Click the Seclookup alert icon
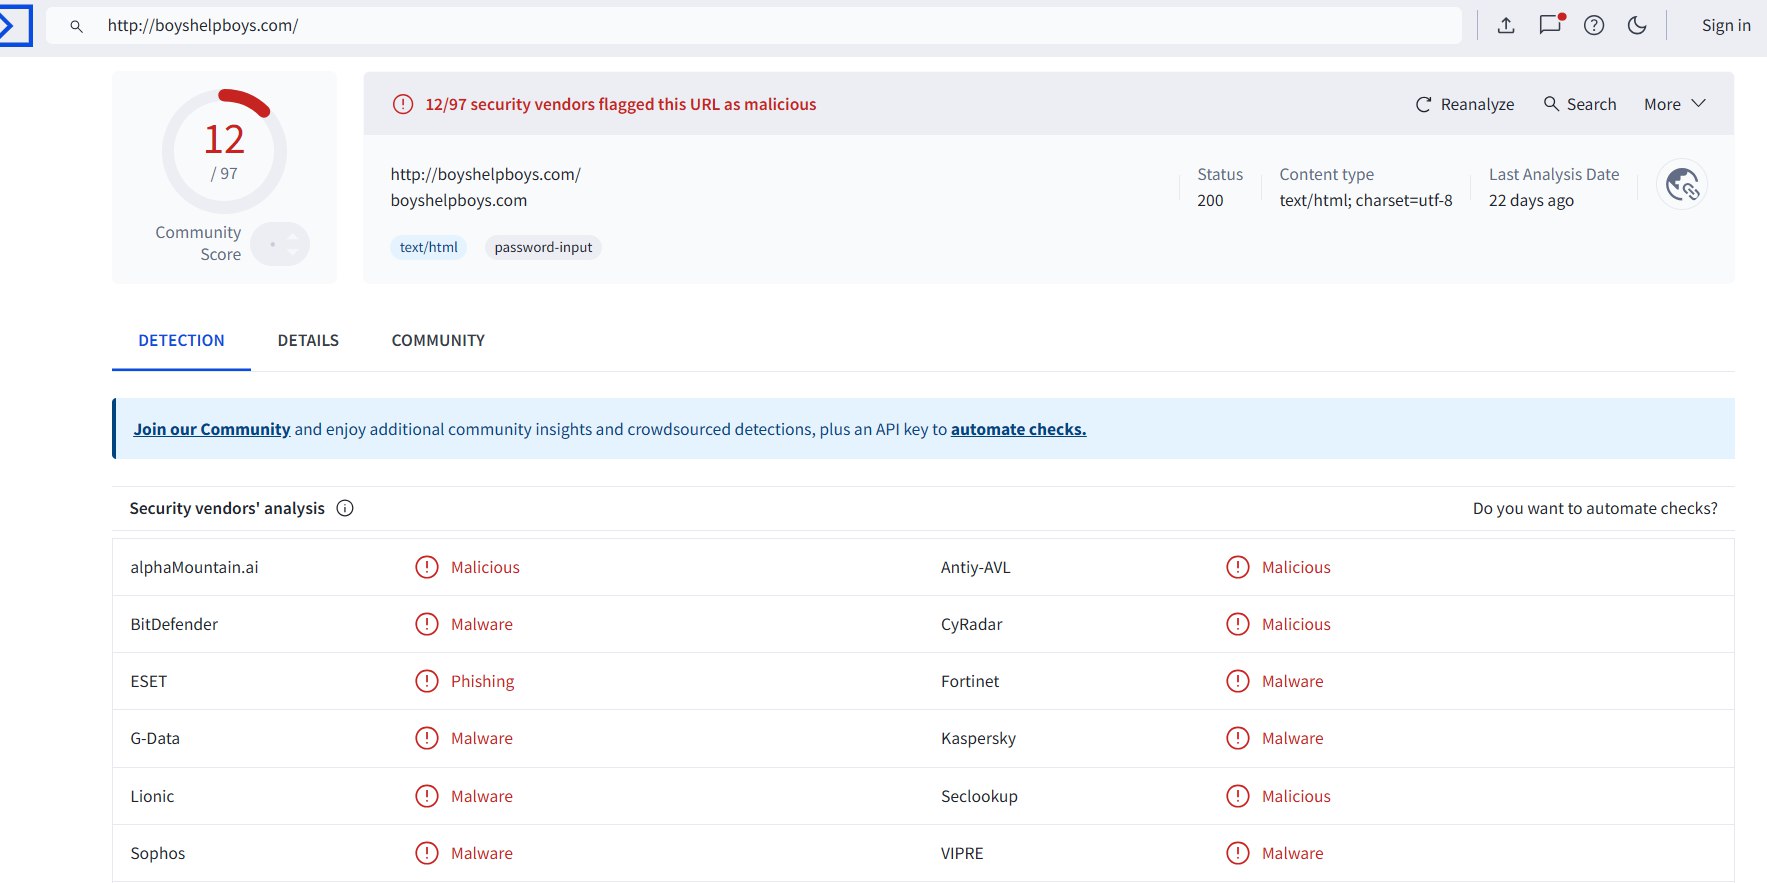1767x883 pixels. coord(1238,796)
